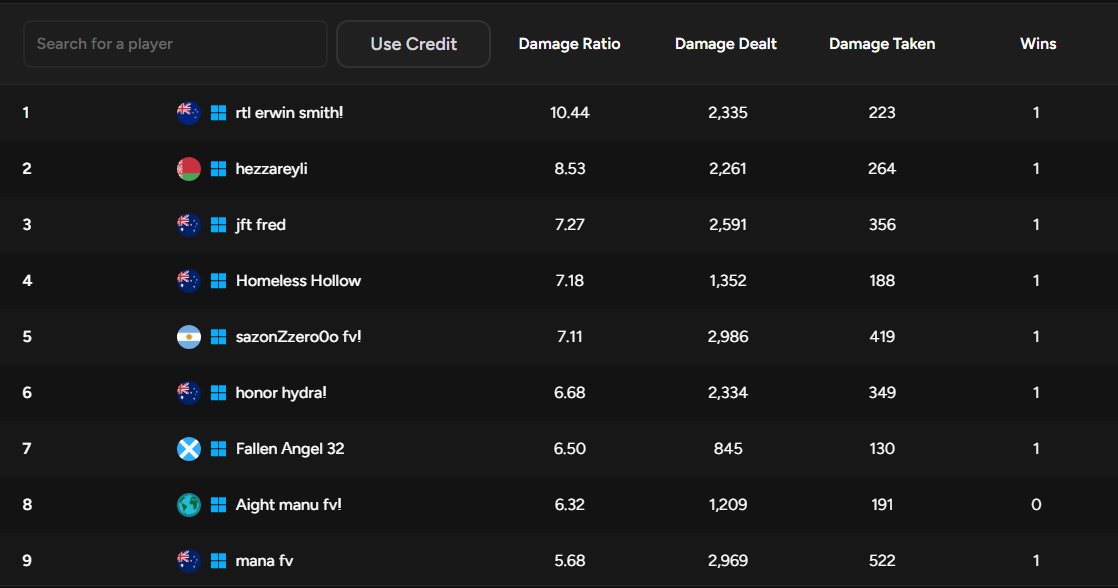Screen dimensions: 1118x588
Task: Open player Homeless Hollow
Action: point(298,281)
